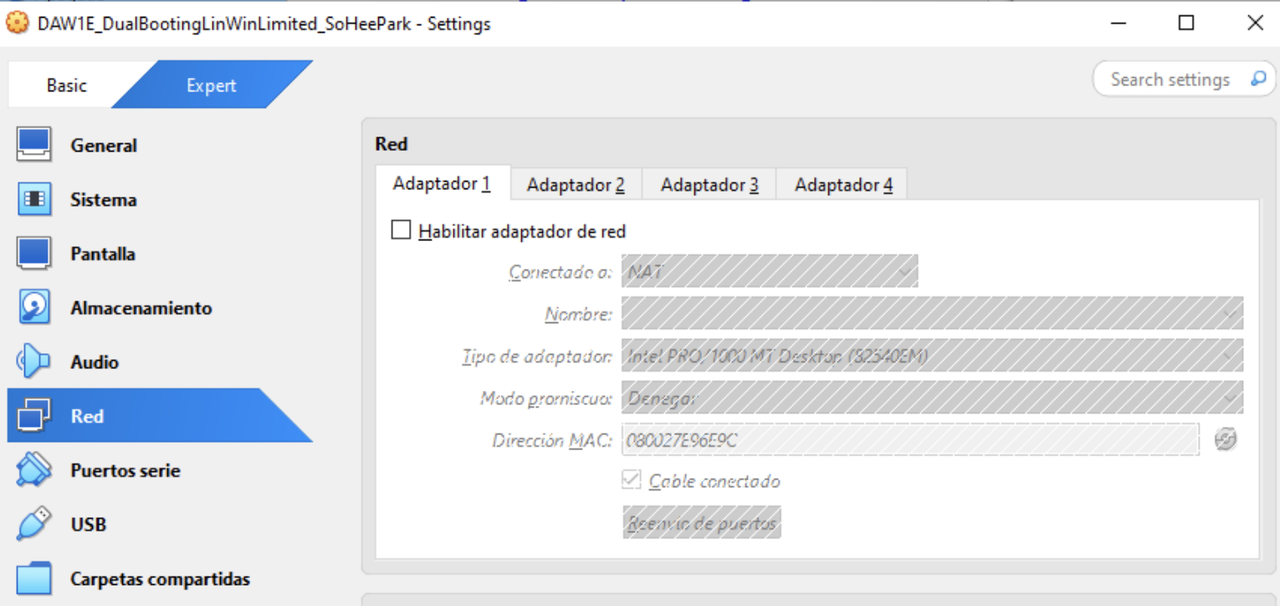Image resolution: width=1280 pixels, height=606 pixels.
Task: Open the Pantalla settings section
Action: 160,253
